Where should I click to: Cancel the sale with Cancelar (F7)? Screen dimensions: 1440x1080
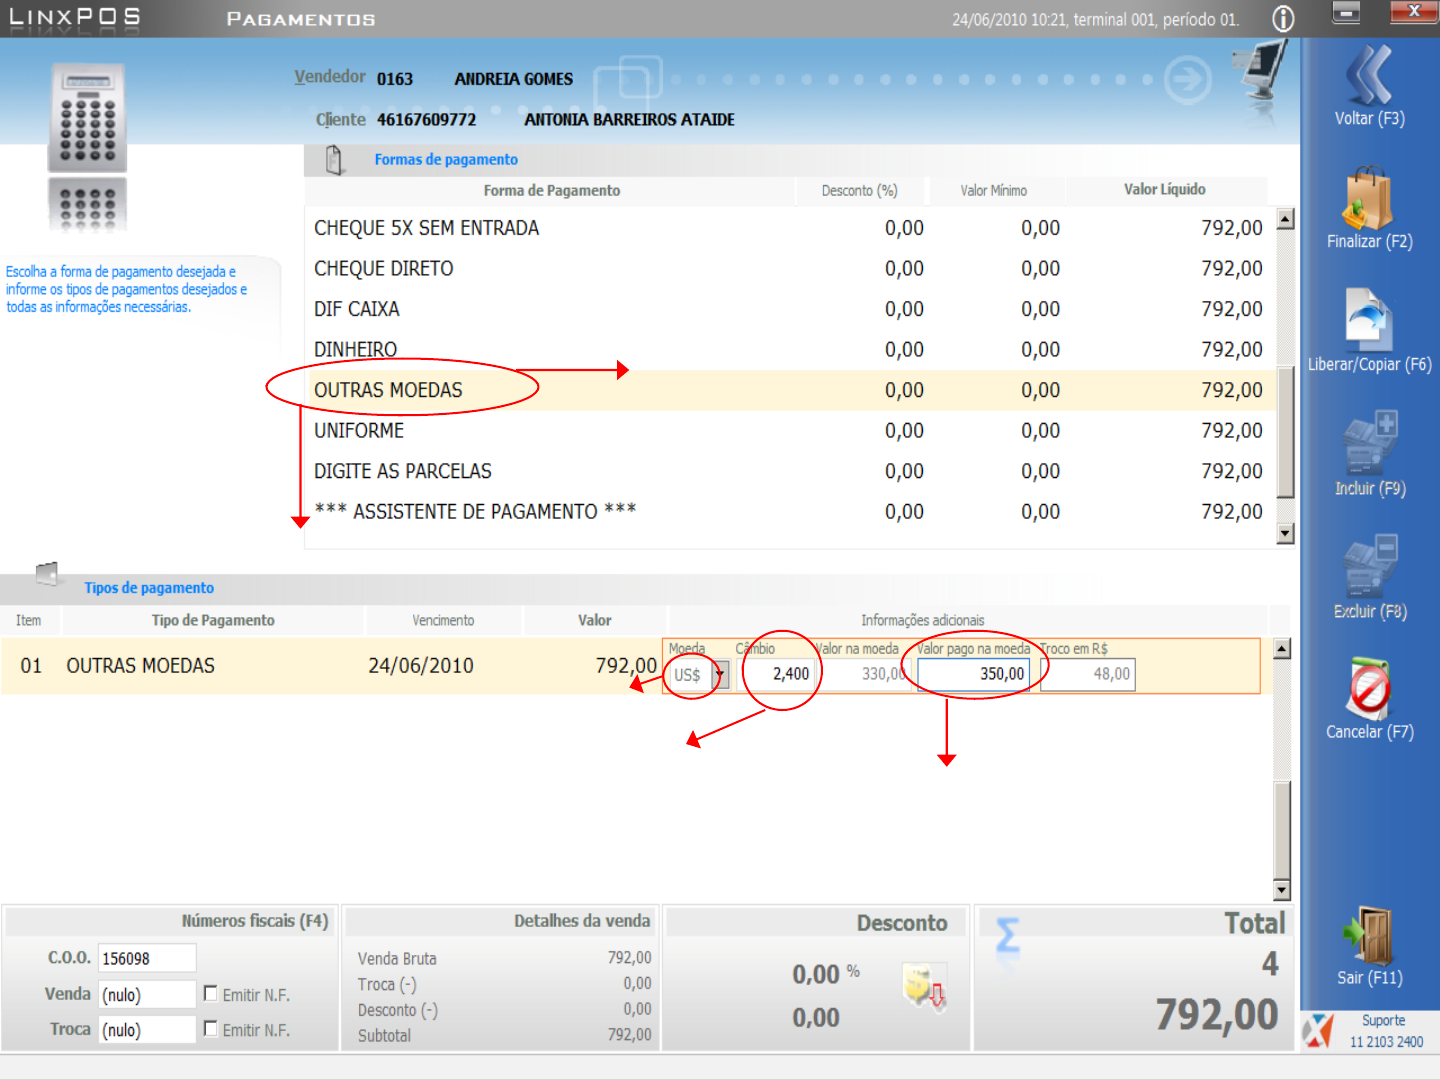[x=1369, y=699]
